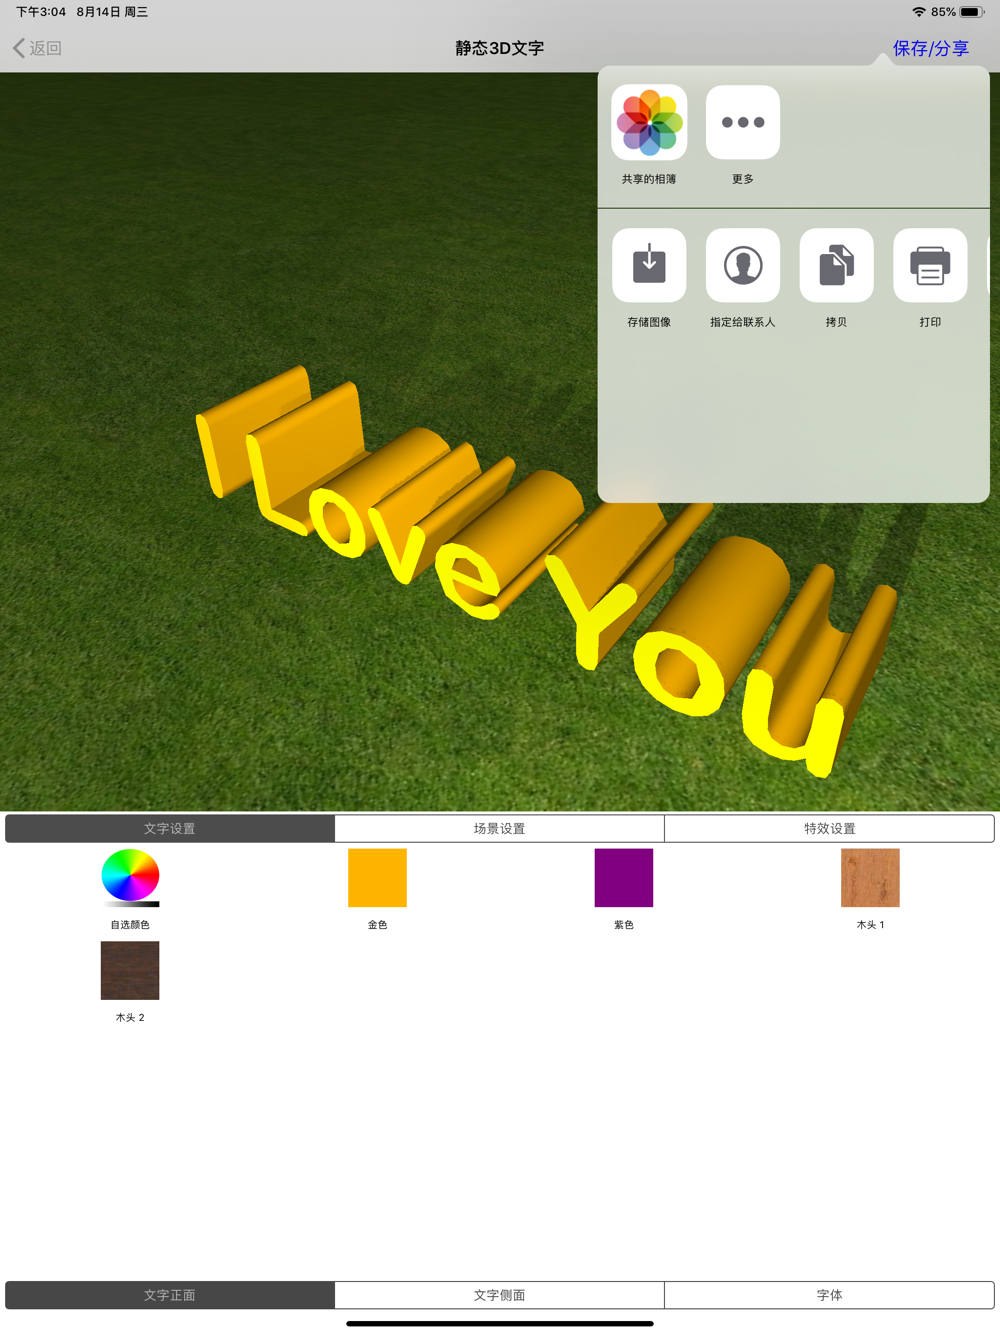1000x1334 pixels.
Task: Select the 文字正面 segment
Action: [170, 1295]
